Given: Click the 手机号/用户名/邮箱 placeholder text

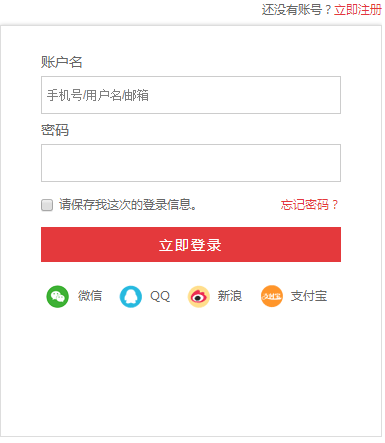Looking at the screenshot, I should tap(98, 95).
